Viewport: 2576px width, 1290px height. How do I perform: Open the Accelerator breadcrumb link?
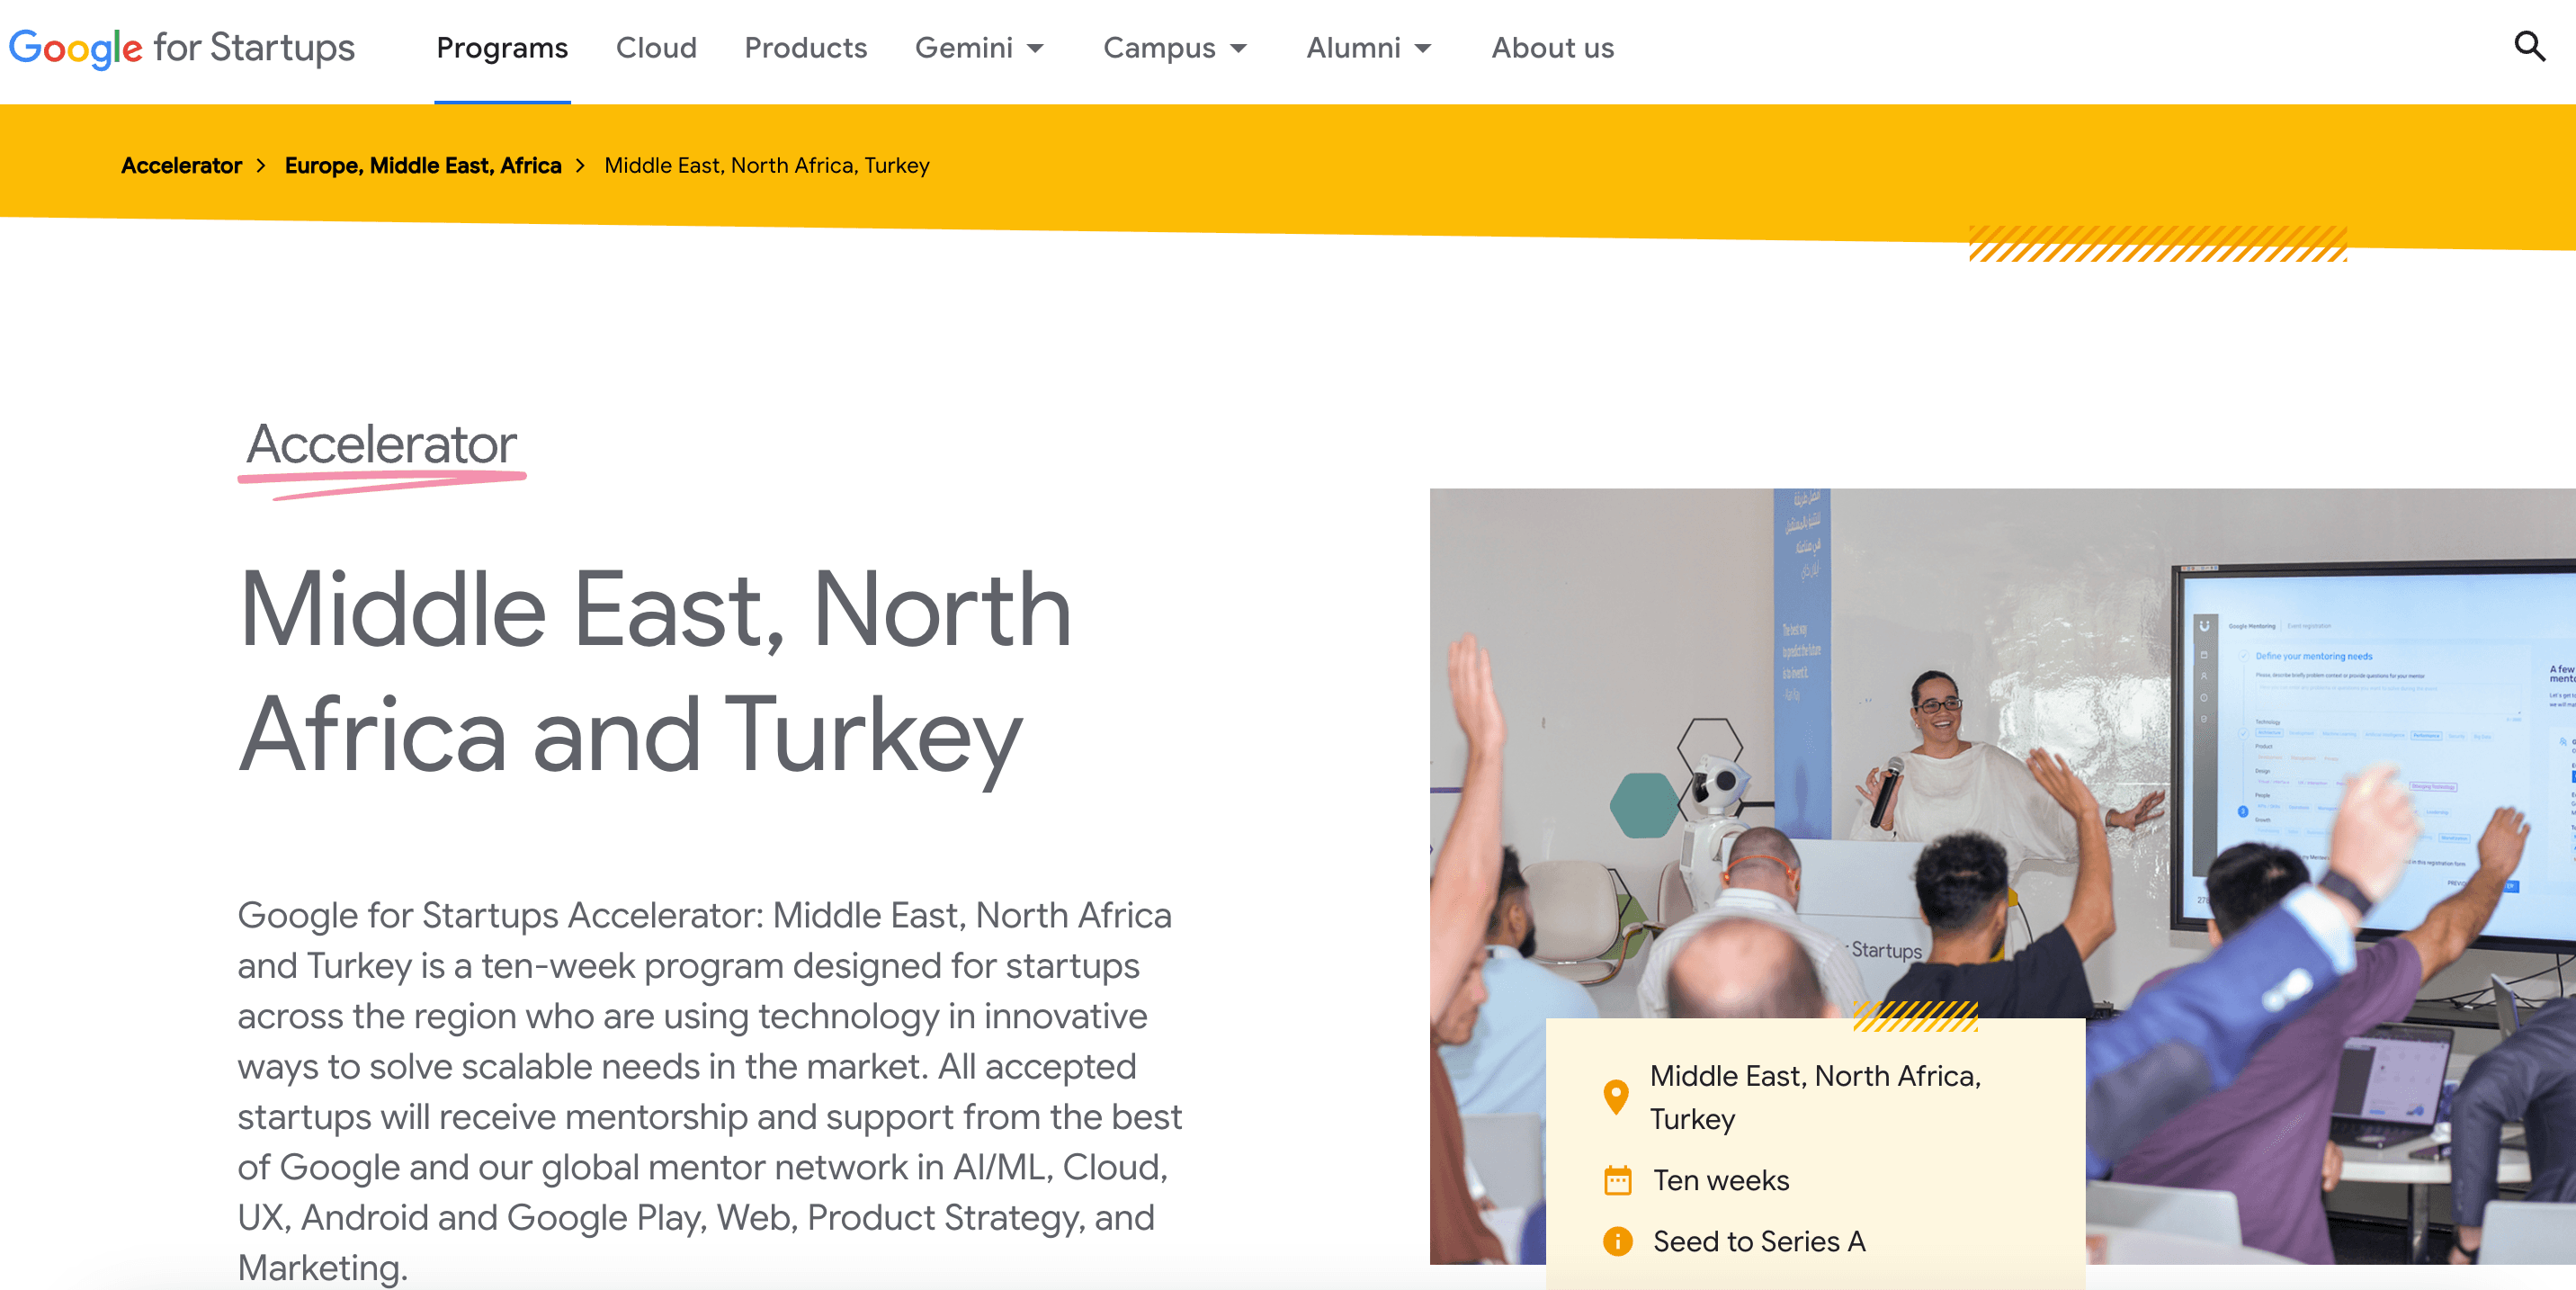pyautogui.click(x=181, y=165)
